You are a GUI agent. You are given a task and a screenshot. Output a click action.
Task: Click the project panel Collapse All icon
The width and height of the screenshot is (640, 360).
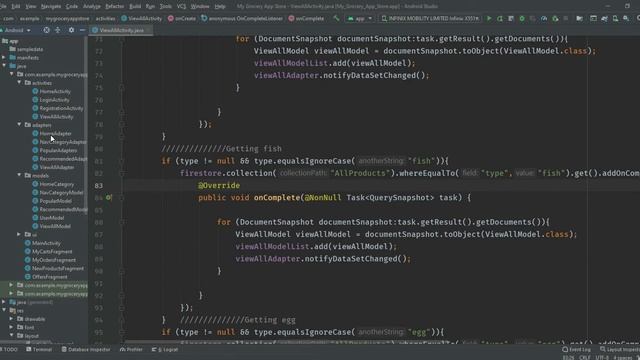58,30
